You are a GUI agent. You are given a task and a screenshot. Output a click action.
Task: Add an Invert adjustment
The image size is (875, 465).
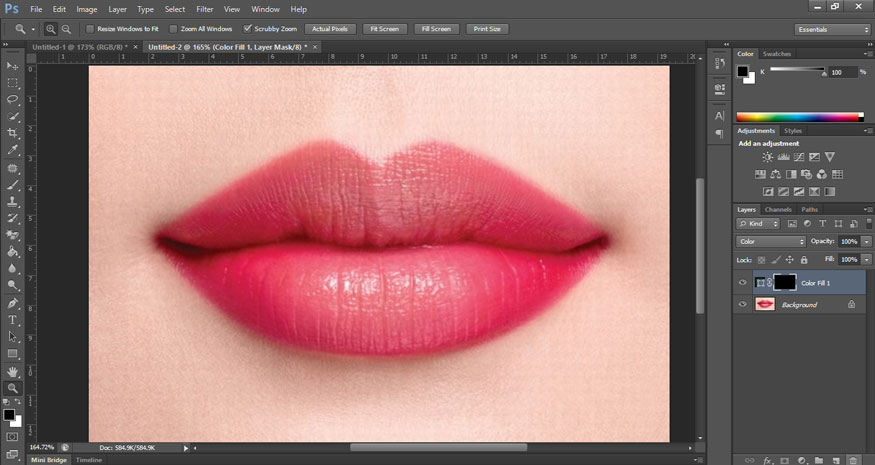tap(768, 191)
